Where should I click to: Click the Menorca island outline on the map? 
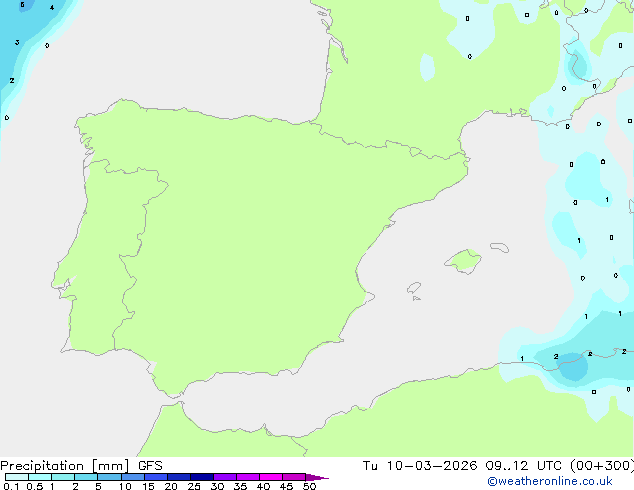pyautogui.click(x=500, y=247)
